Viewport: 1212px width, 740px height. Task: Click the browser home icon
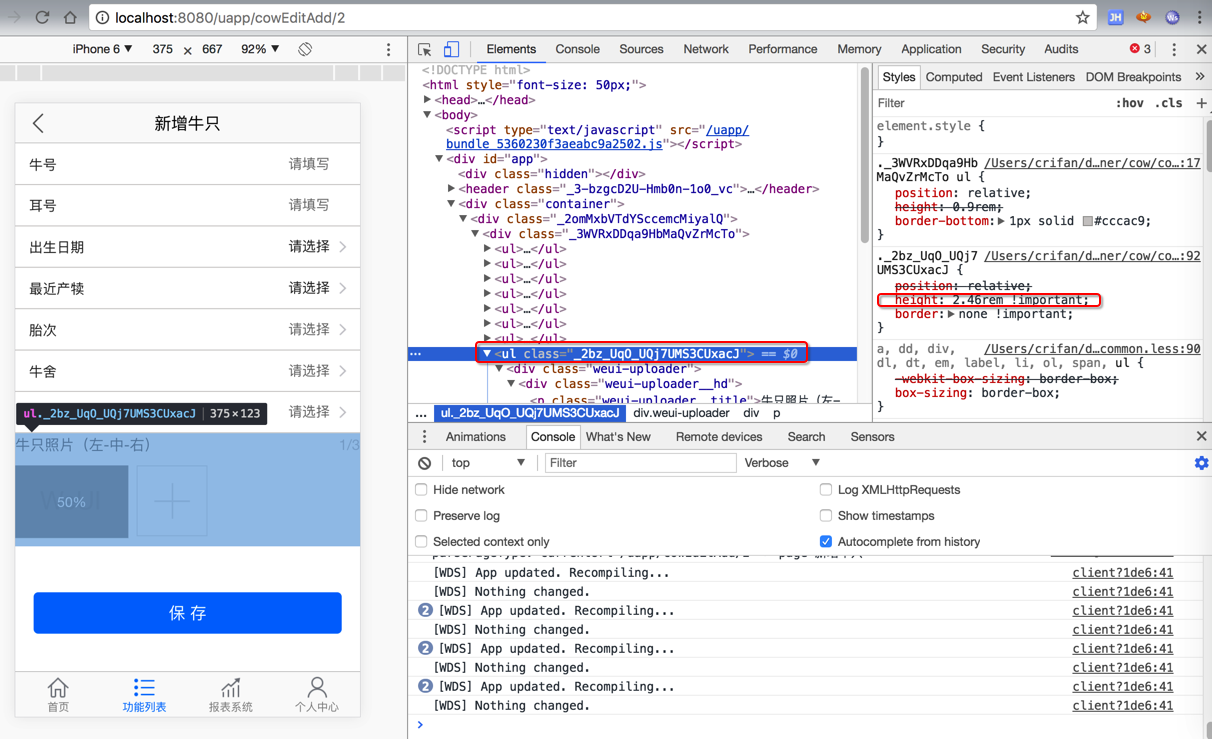70,17
